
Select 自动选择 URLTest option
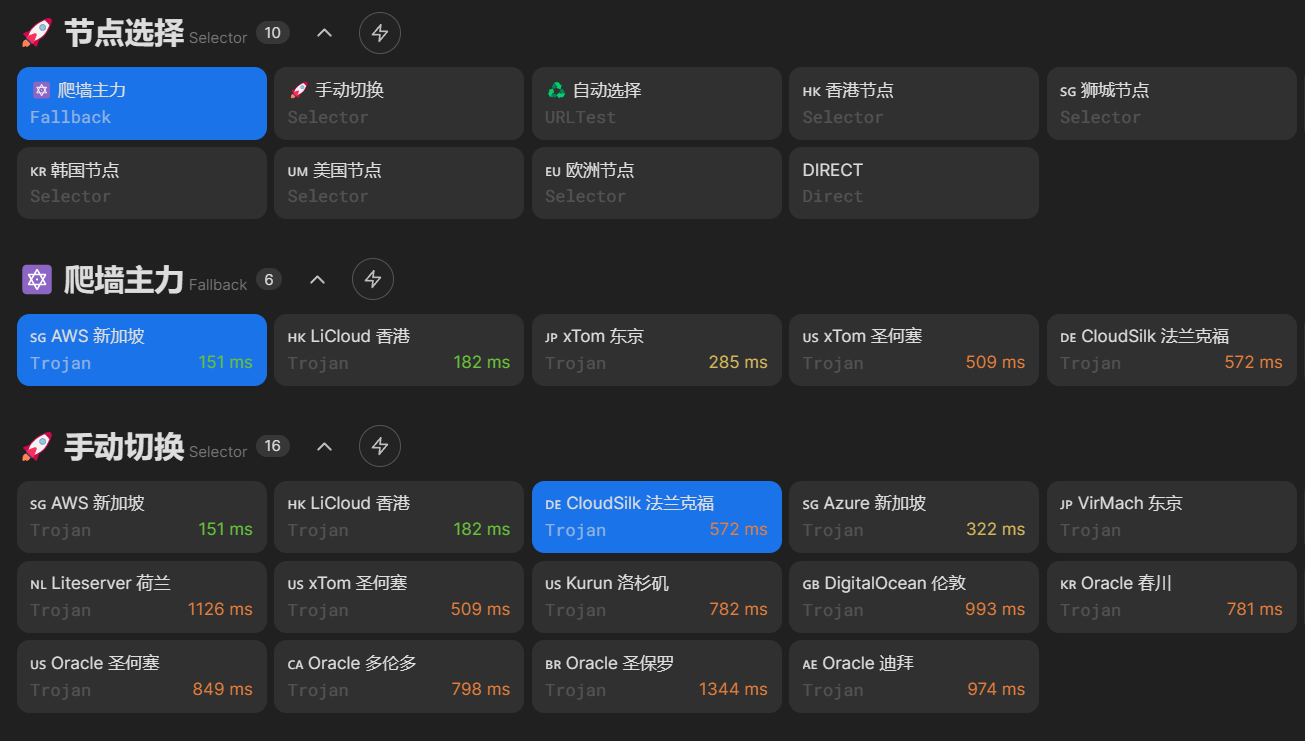click(x=656, y=103)
